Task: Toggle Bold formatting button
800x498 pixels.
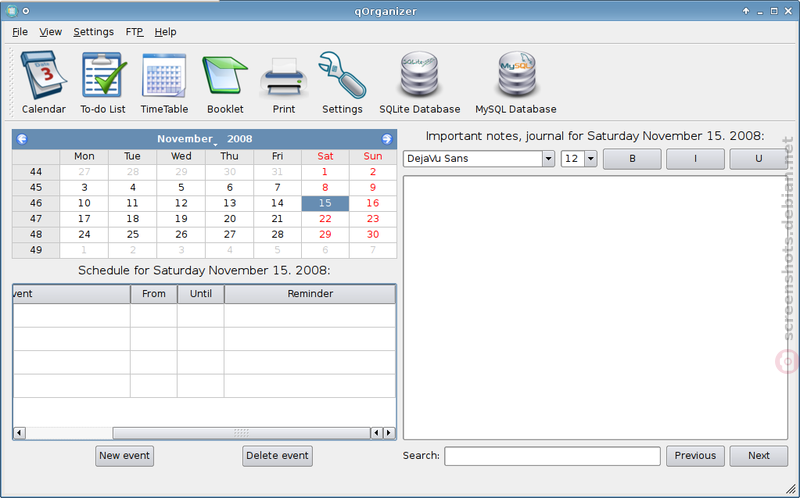Action: click(x=632, y=159)
